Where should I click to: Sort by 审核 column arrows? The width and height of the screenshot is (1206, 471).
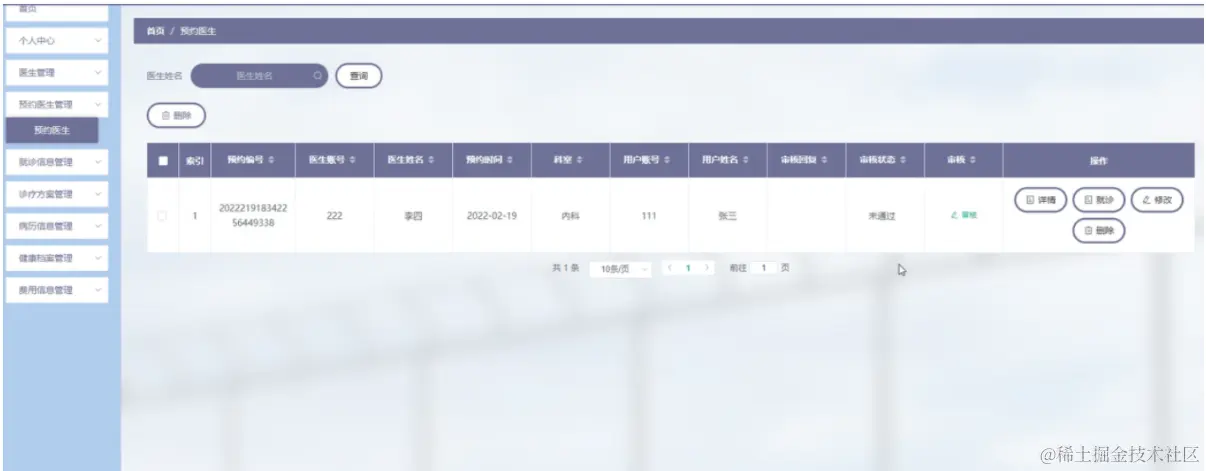972,160
